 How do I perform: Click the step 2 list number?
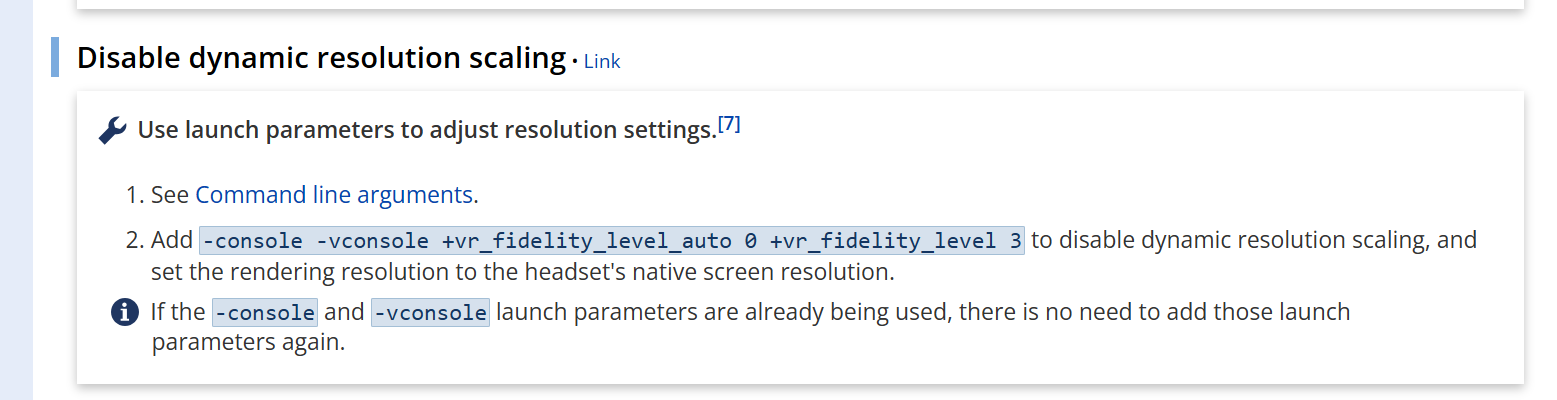coord(136,241)
